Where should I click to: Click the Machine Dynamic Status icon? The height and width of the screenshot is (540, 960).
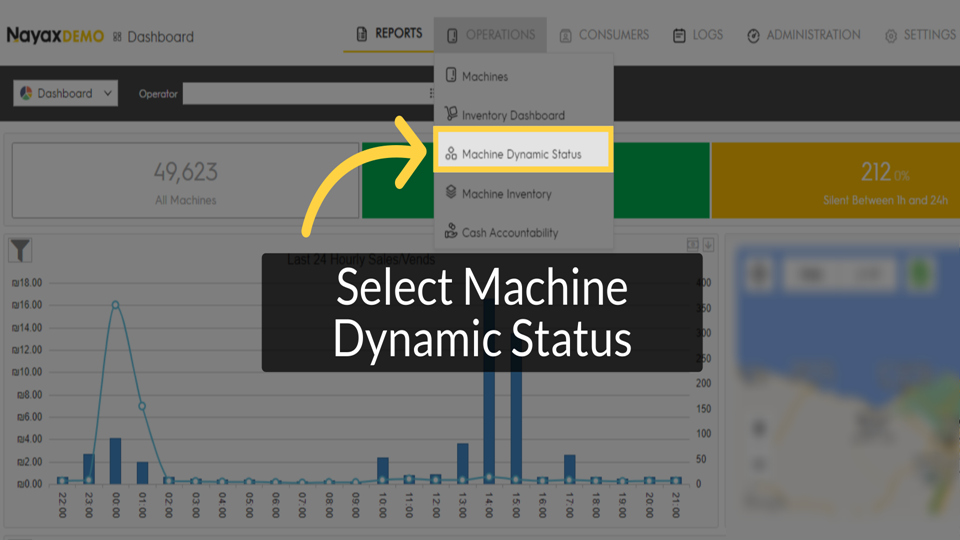451,153
